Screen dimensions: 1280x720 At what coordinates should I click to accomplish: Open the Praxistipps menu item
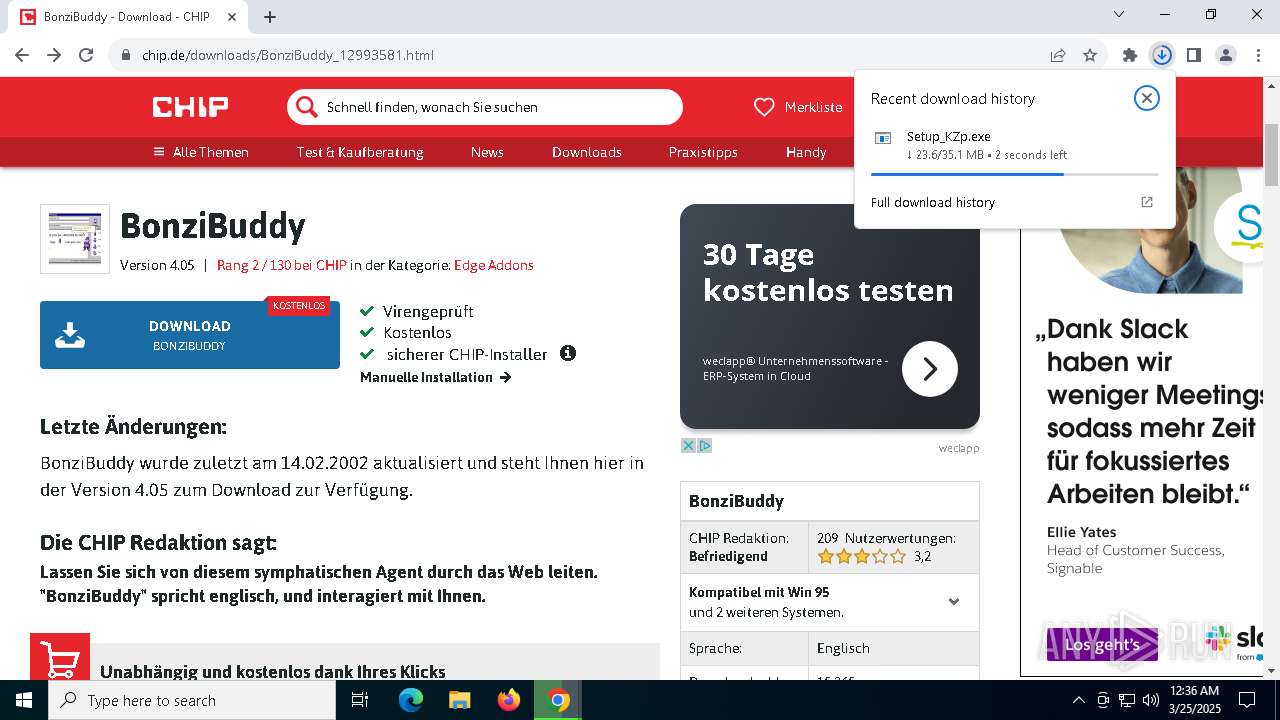pos(703,152)
